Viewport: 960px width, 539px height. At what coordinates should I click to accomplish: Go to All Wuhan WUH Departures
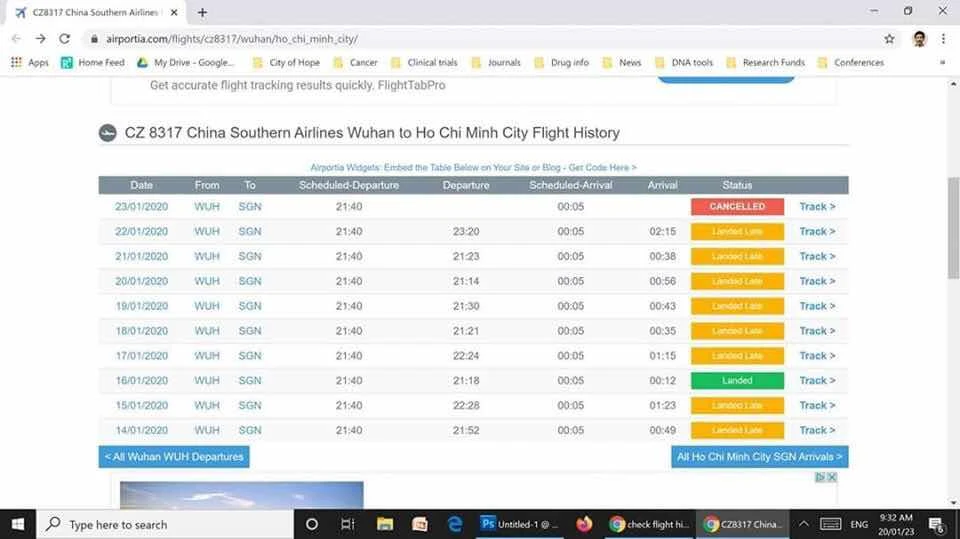(x=174, y=456)
